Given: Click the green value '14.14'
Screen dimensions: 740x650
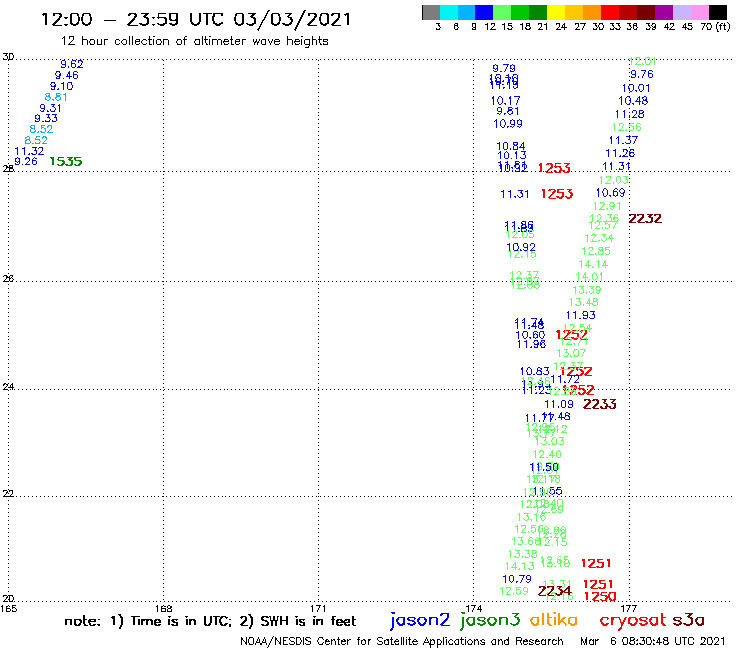Looking at the screenshot, I should point(593,264).
